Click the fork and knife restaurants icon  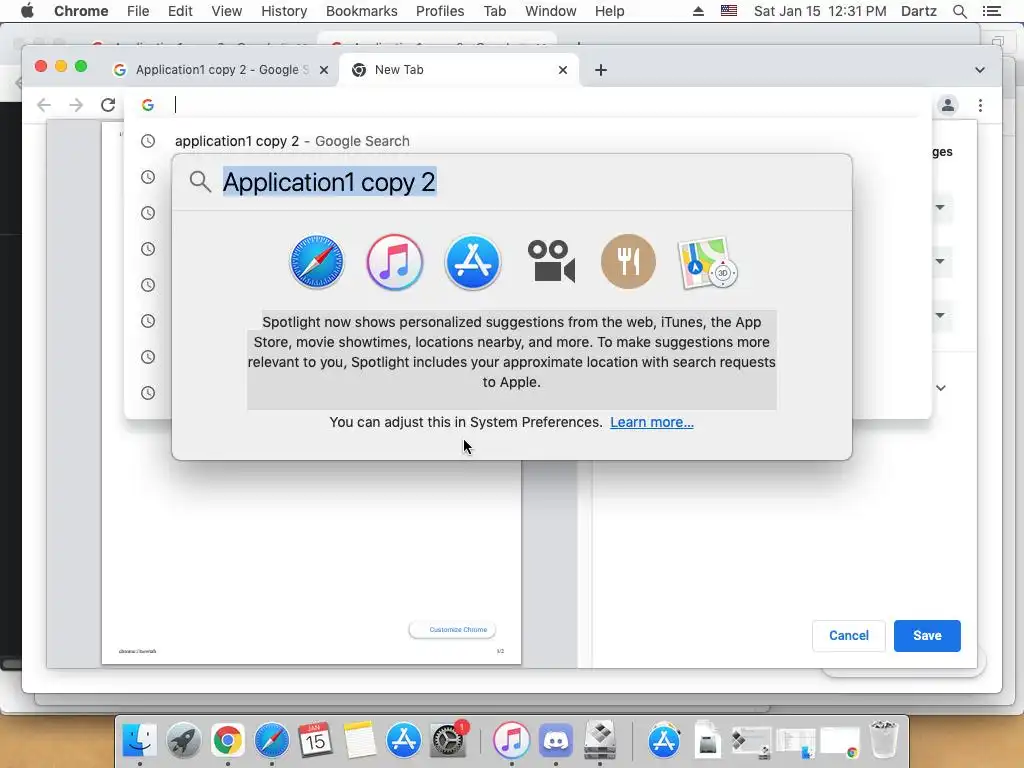[628, 262]
